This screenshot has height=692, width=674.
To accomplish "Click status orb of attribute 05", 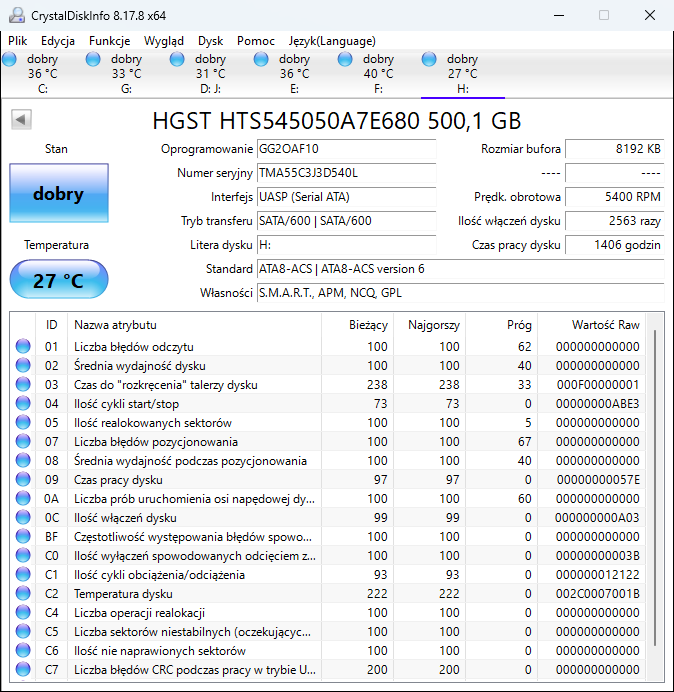I will tap(23, 422).
